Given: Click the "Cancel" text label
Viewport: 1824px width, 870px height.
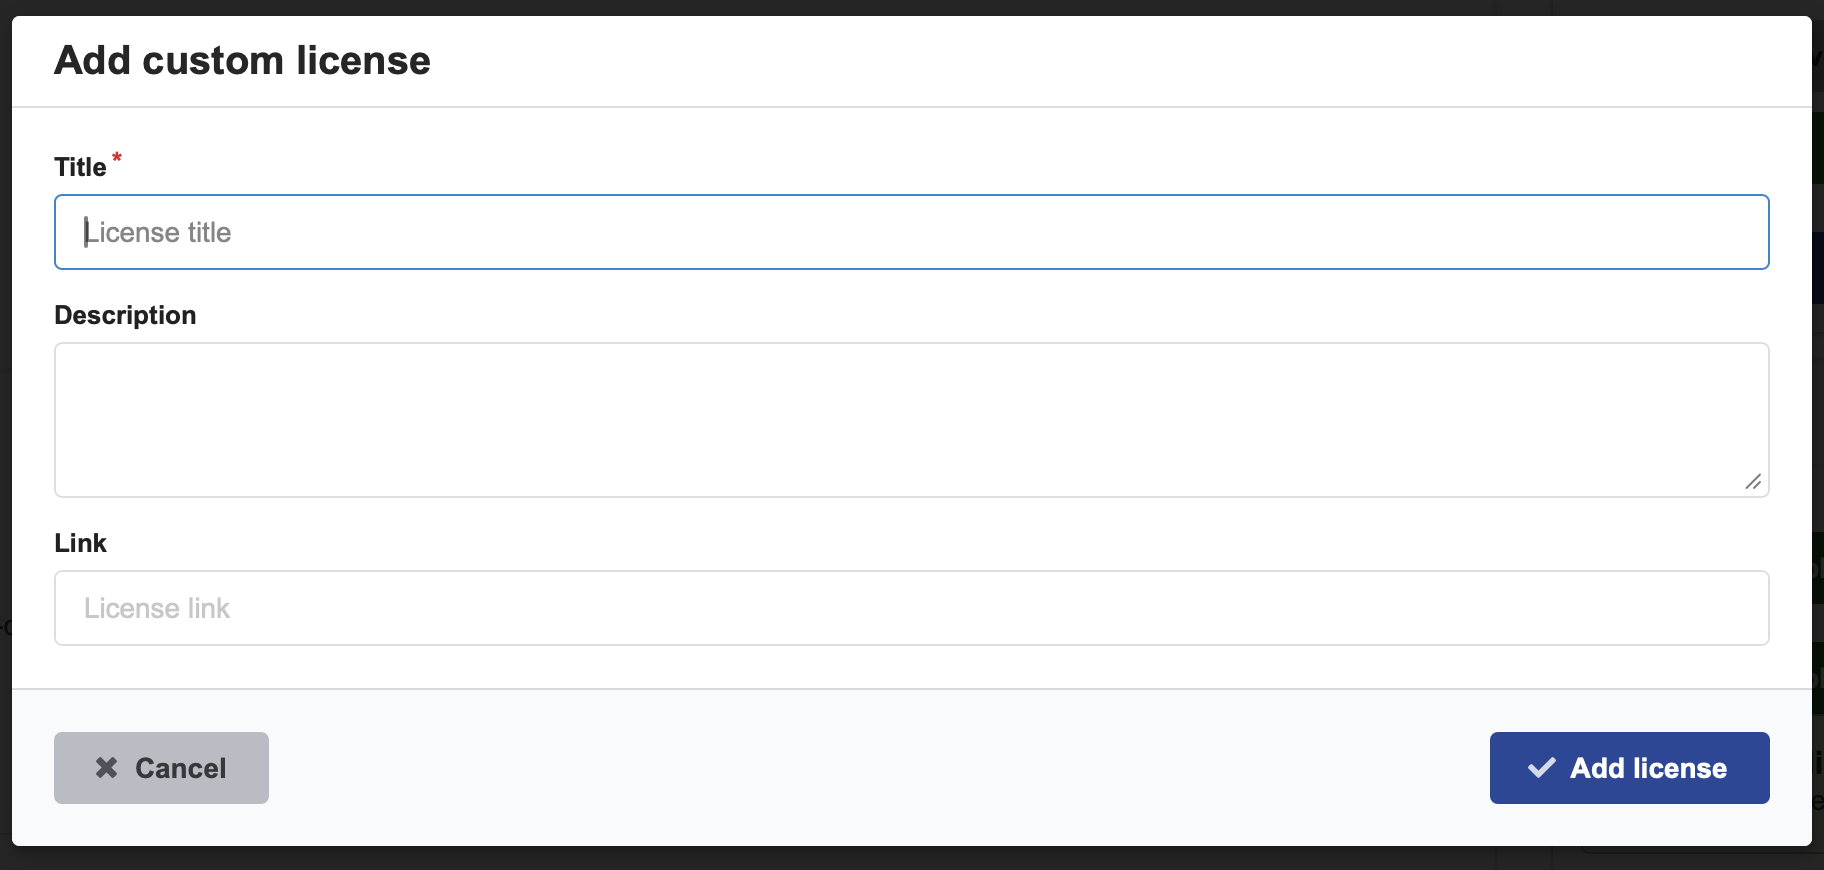Looking at the screenshot, I should (181, 768).
